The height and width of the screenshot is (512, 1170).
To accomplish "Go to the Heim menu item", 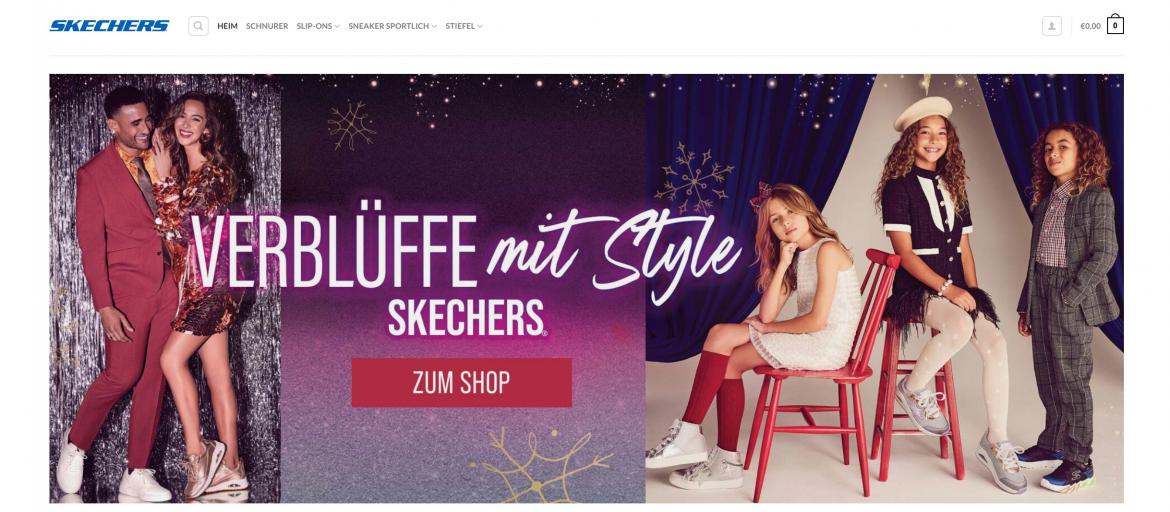I will pyautogui.click(x=228, y=26).
